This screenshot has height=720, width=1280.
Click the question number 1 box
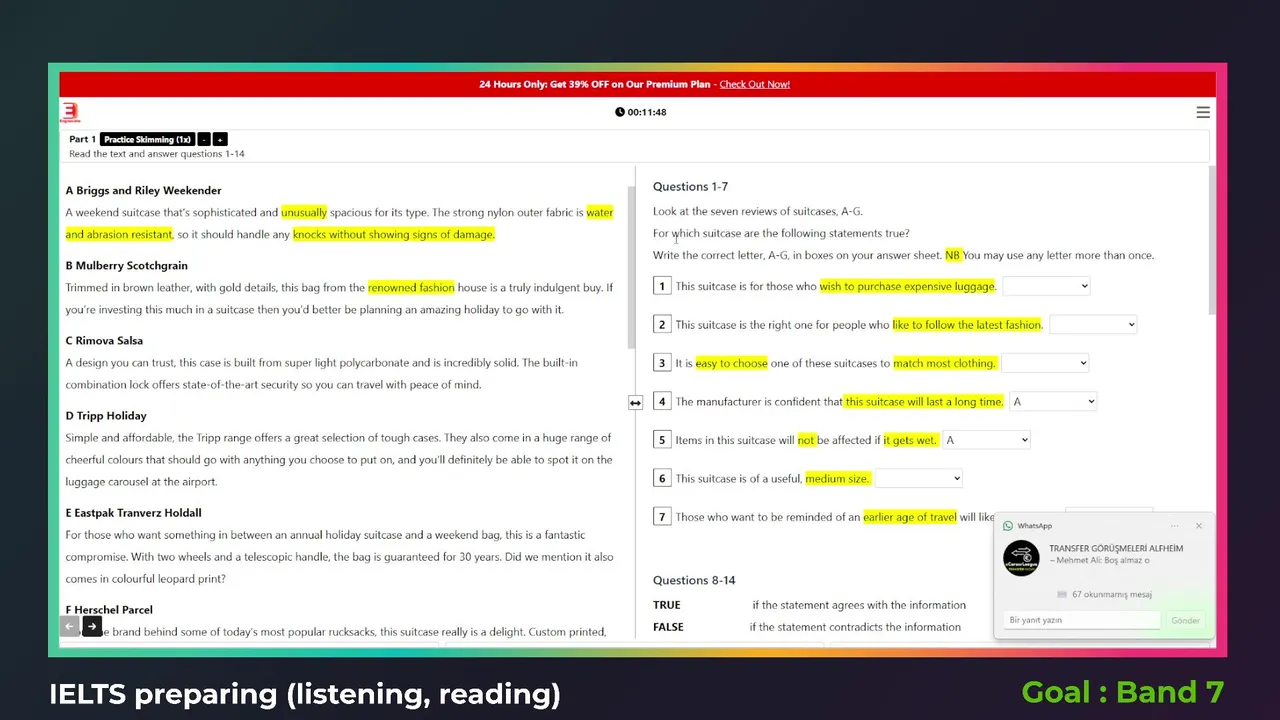[x=661, y=286]
